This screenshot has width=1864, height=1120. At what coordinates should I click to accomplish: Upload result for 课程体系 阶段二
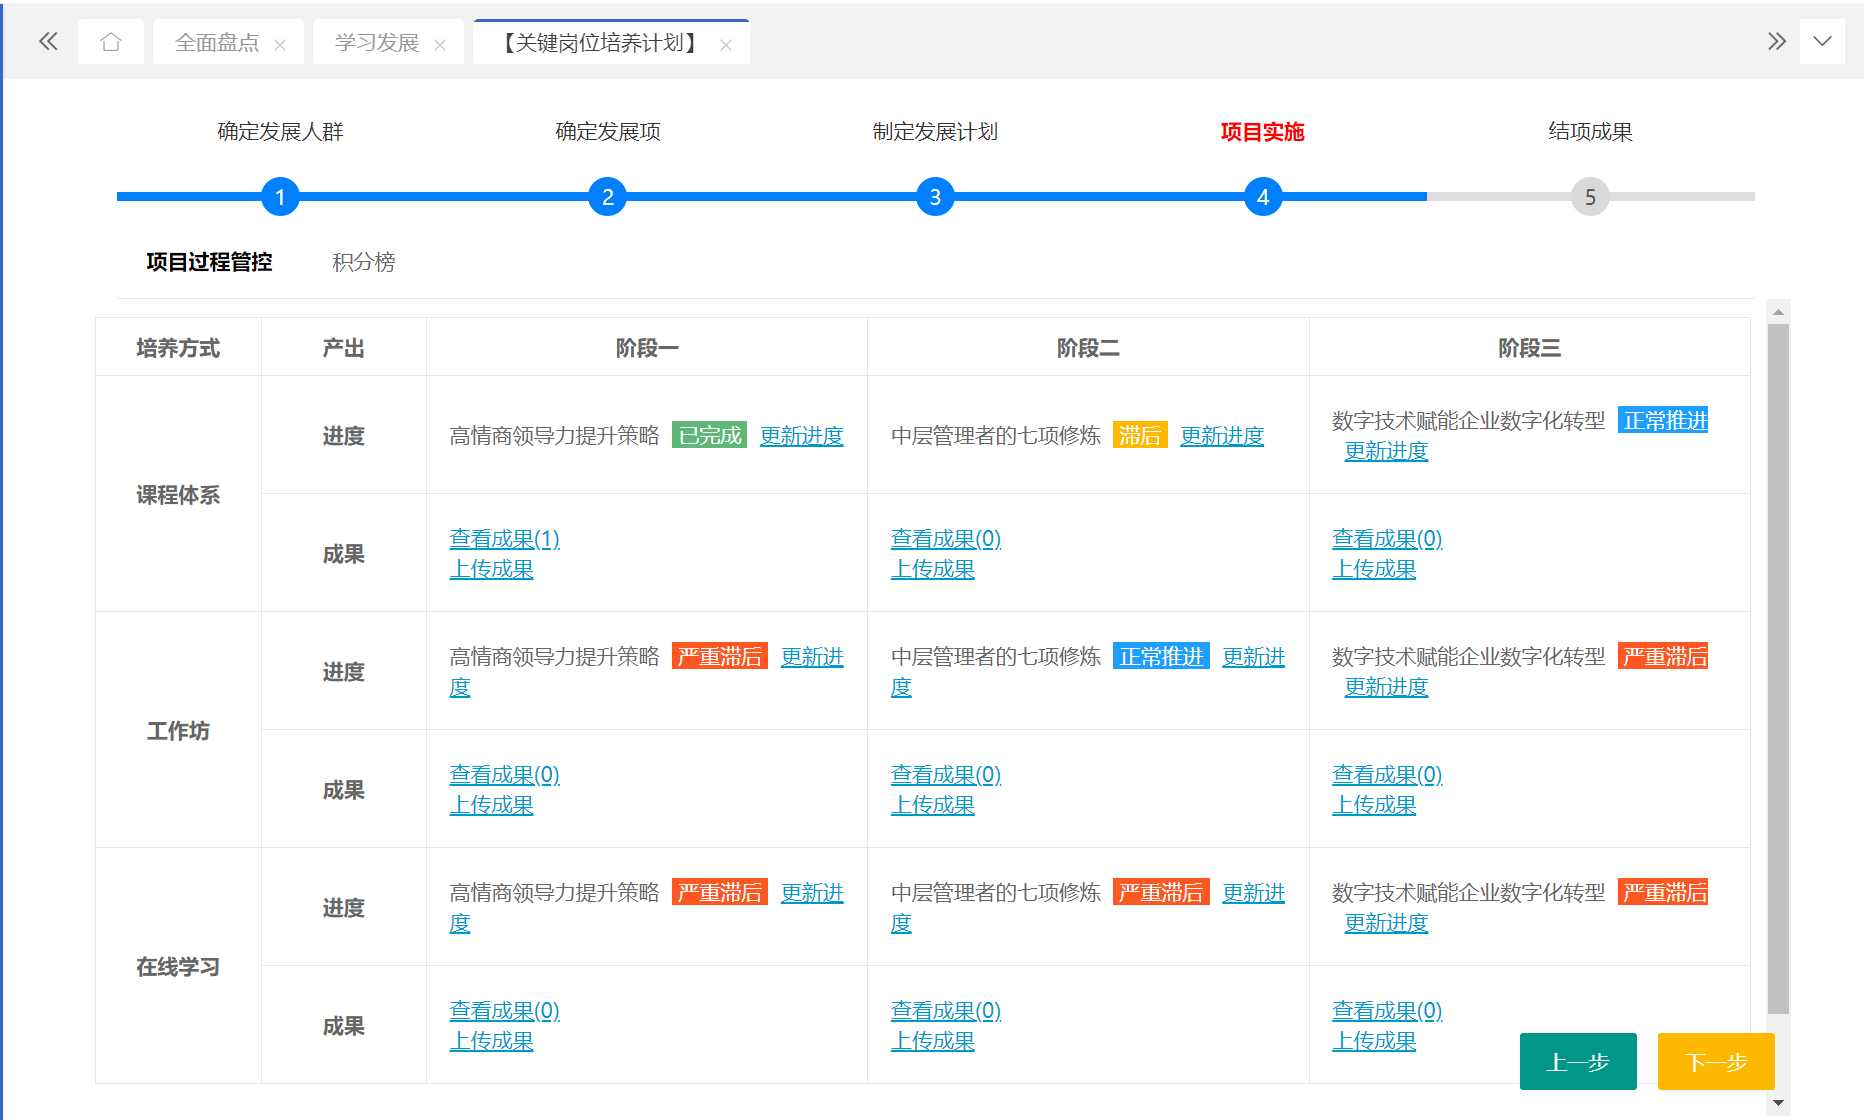(932, 569)
